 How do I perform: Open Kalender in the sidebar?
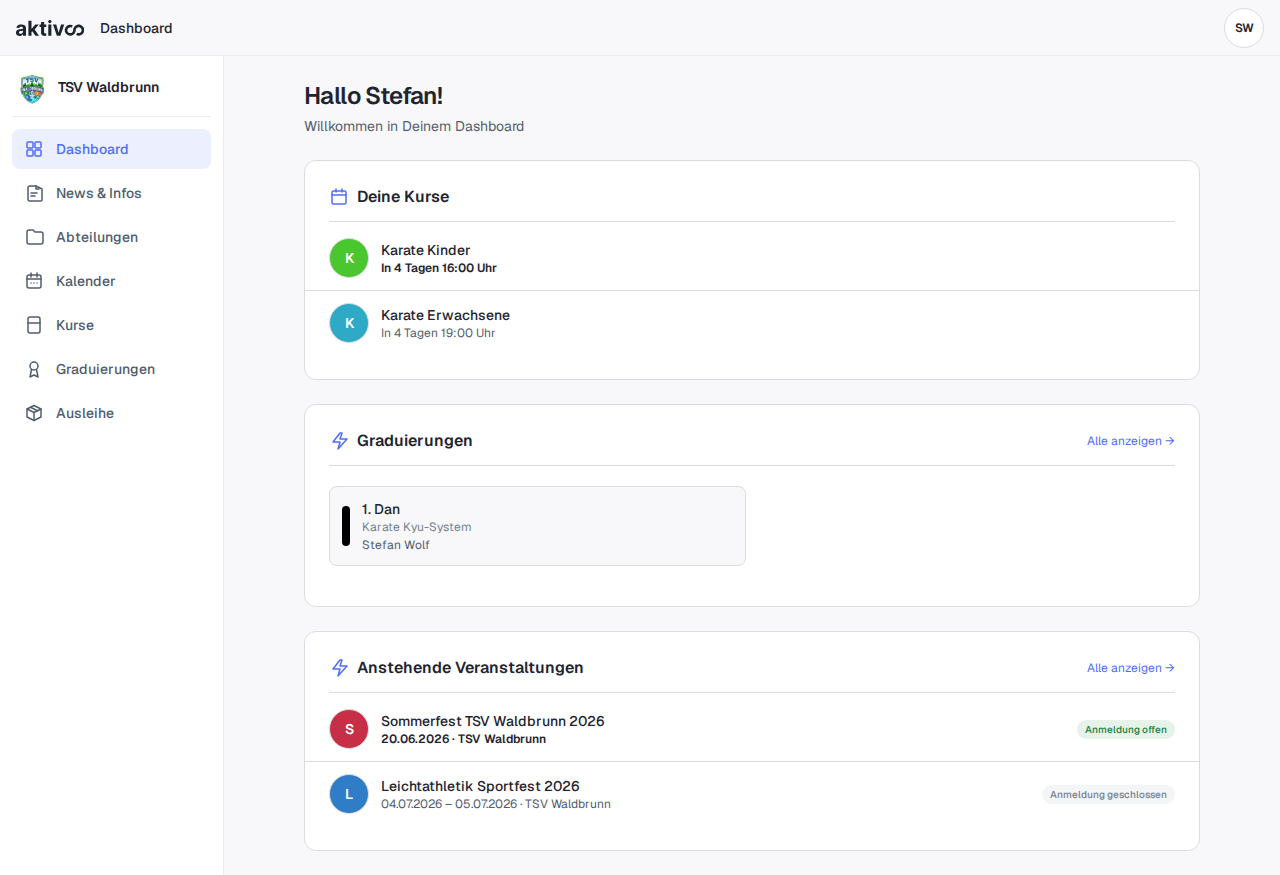tap(111, 281)
